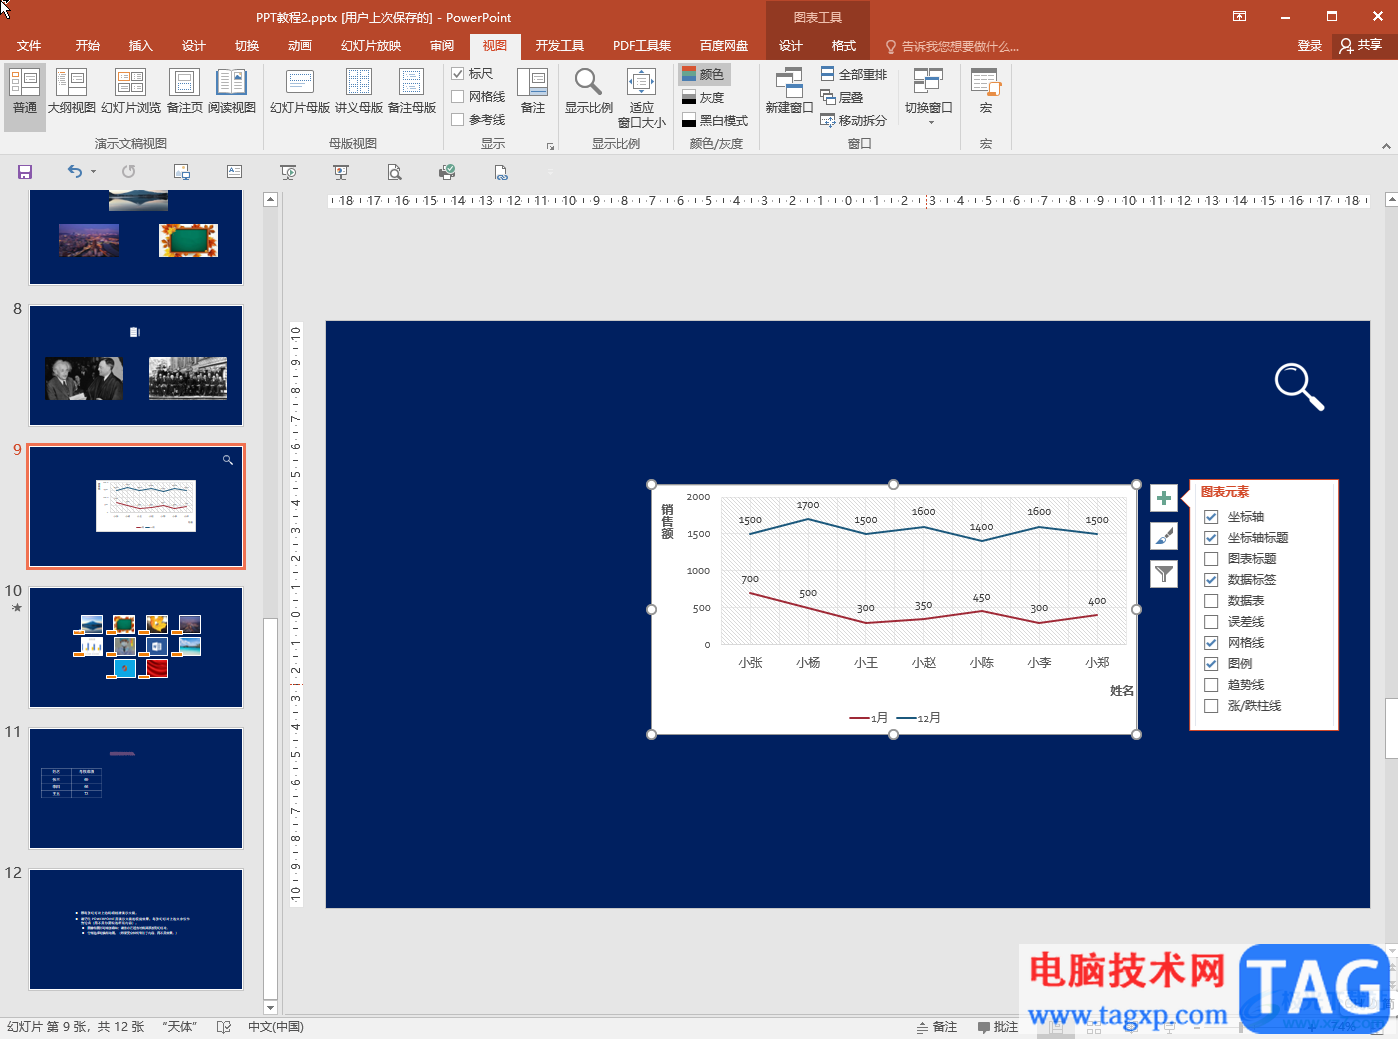This screenshot has height=1039, width=1398.
Task: Uncheck 数据标签 data labels element
Action: click(x=1211, y=580)
